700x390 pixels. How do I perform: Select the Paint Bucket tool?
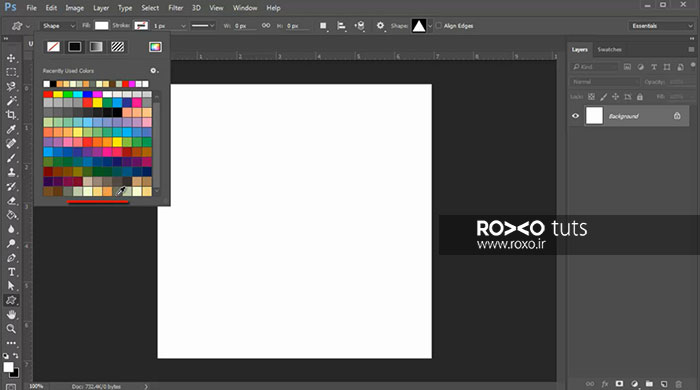pos(11,215)
